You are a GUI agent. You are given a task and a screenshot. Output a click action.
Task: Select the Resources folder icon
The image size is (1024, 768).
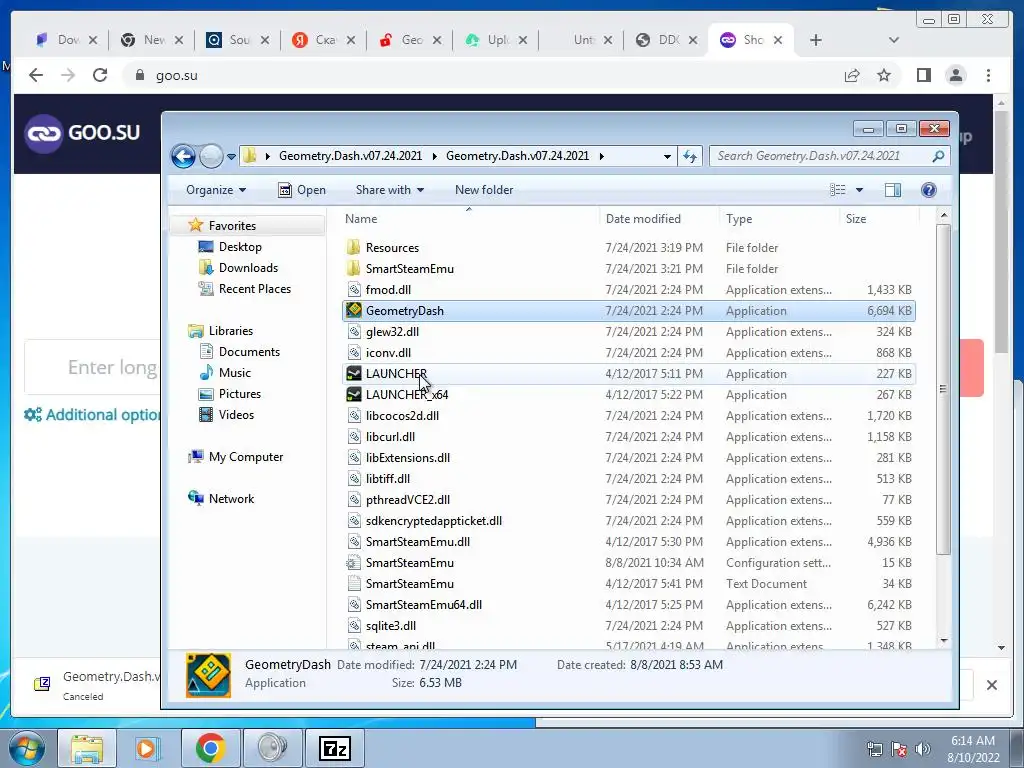pyautogui.click(x=353, y=248)
